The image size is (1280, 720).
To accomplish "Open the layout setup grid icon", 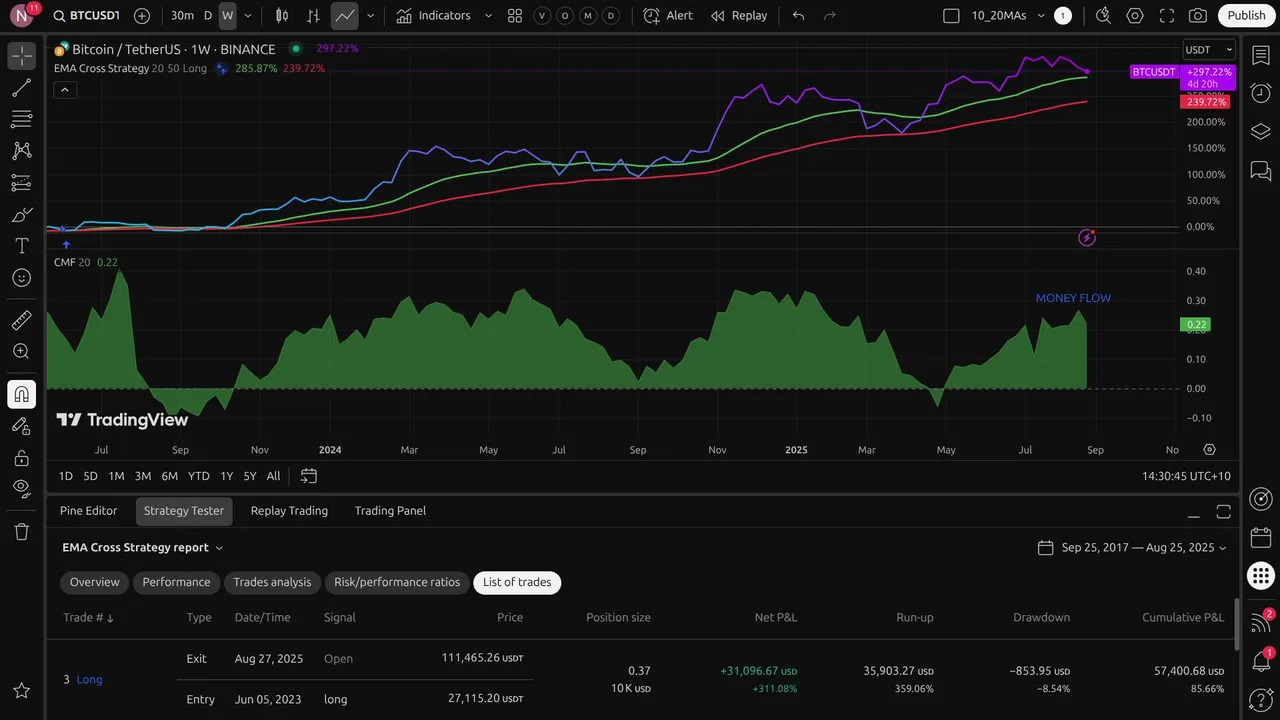I will 514,16.
